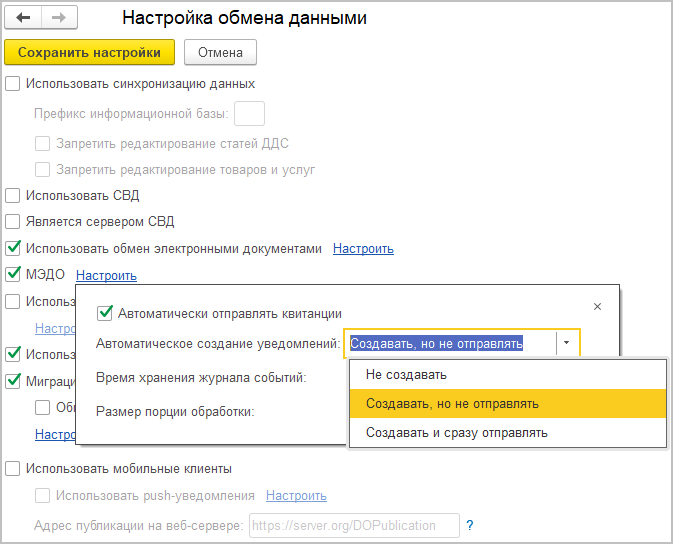Go back with the left arrow button
673x544 pixels.
coord(23,18)
